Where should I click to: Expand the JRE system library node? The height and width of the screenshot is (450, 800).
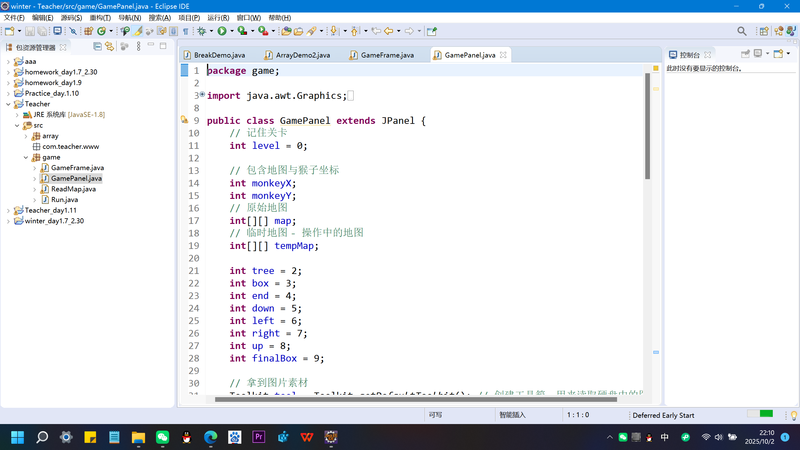[17, 115]
